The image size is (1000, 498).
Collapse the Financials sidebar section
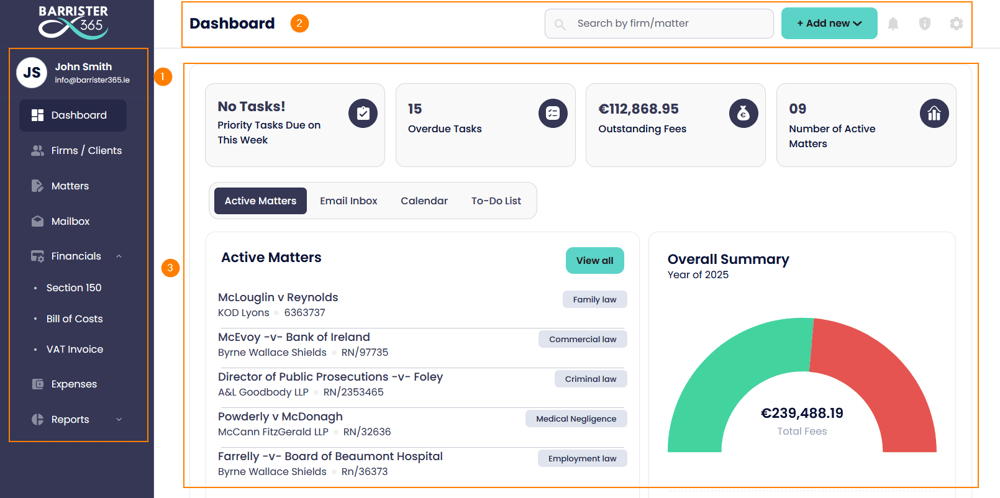(119, 257)
